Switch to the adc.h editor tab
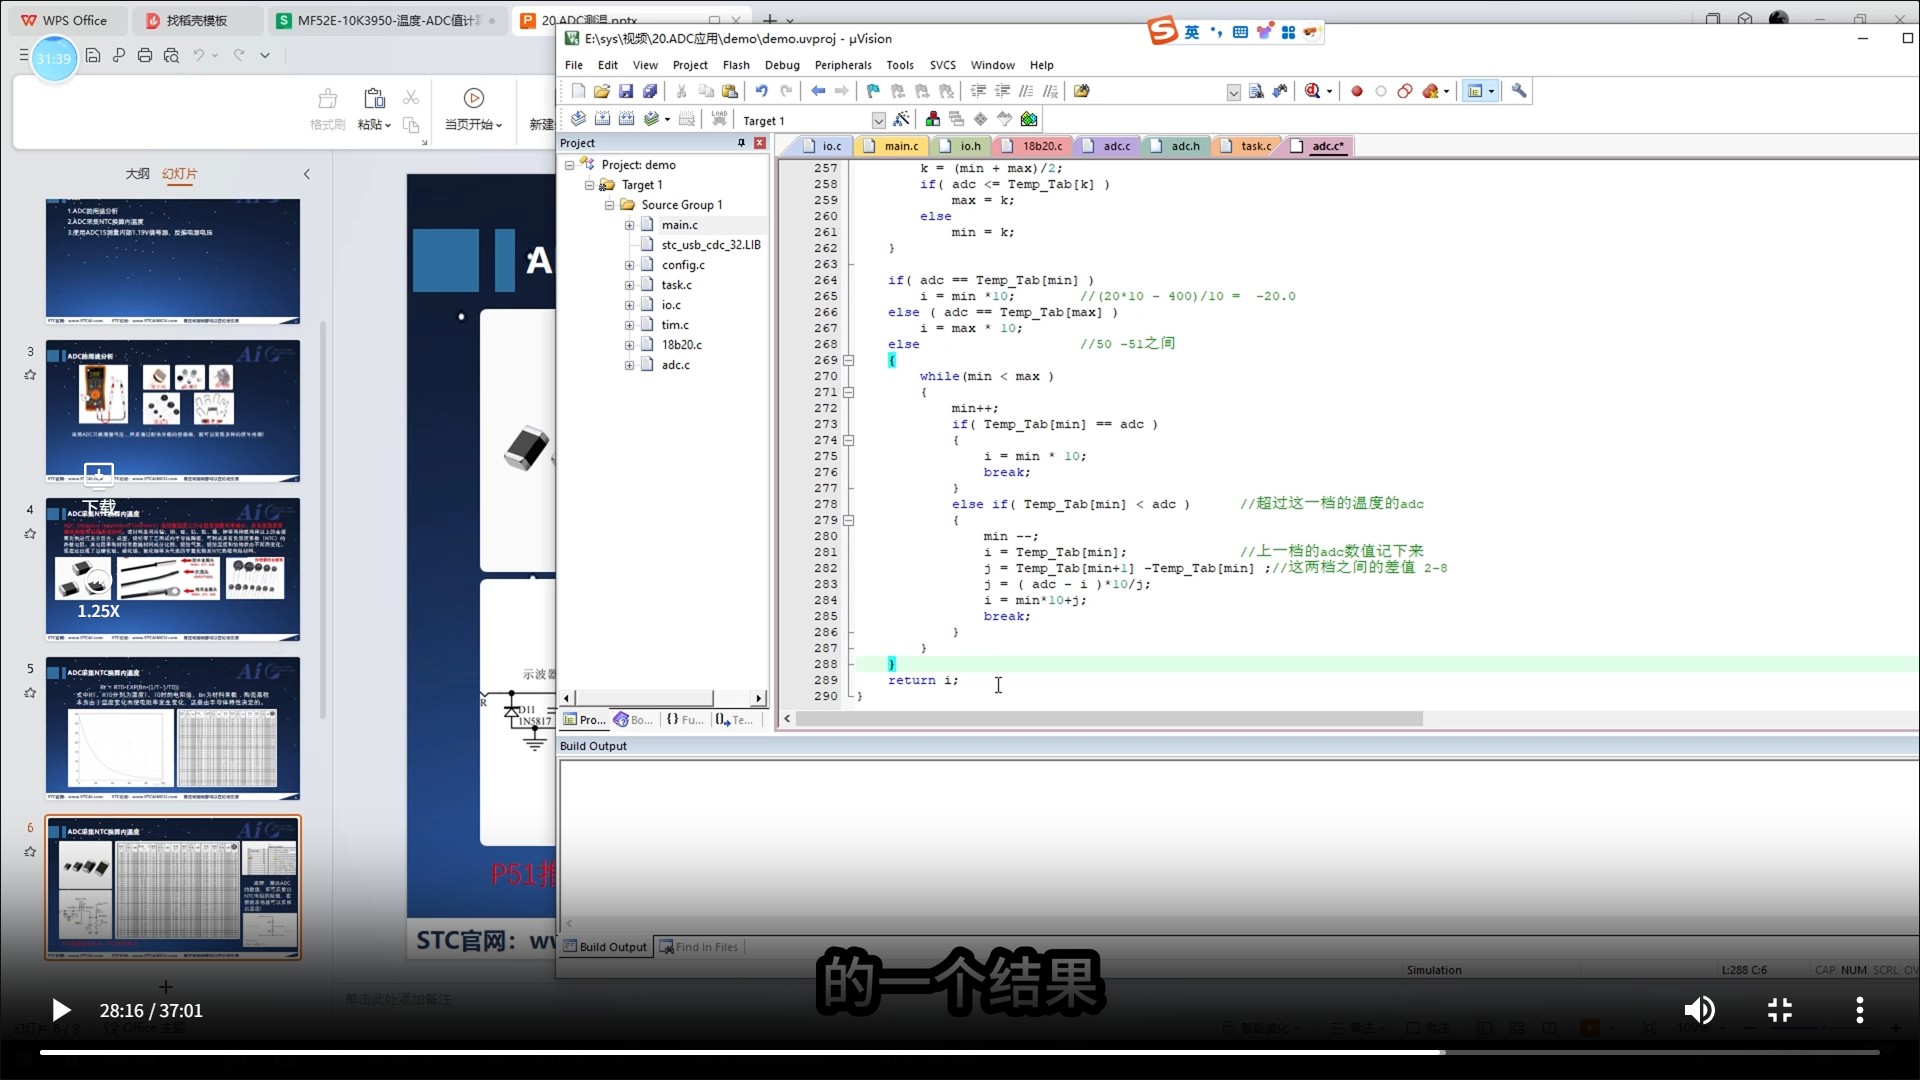Image resolution: width=1920 pixels, height=1080 pixels. coord(1176,146)
